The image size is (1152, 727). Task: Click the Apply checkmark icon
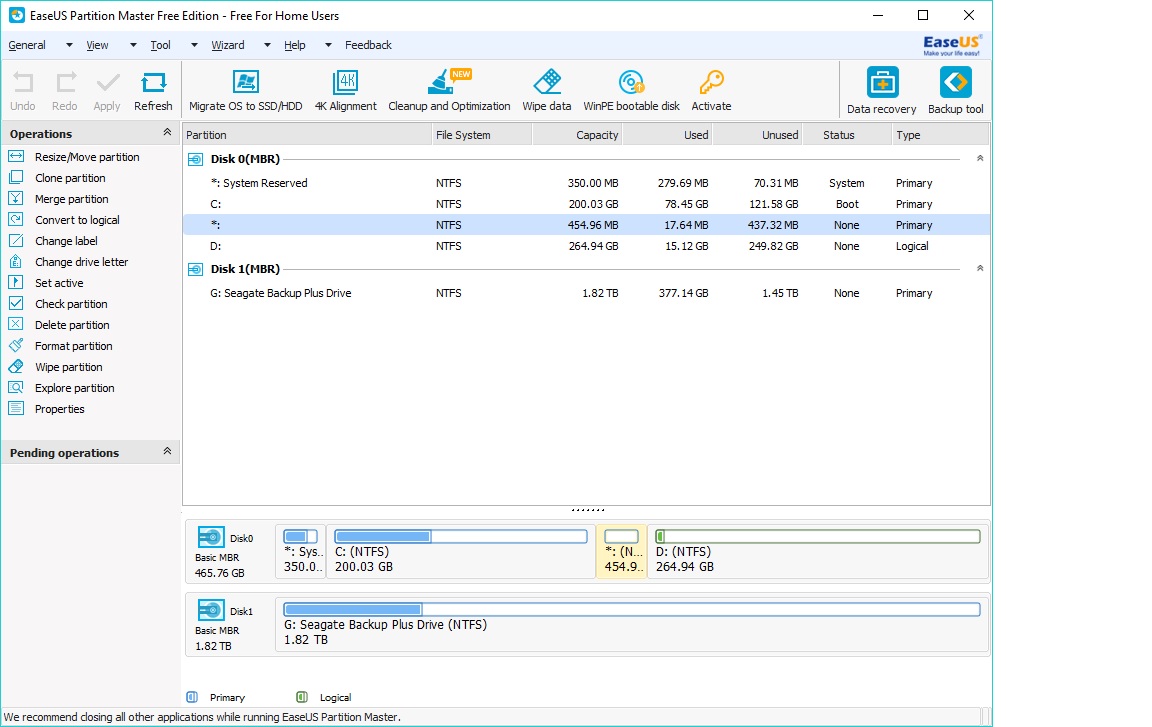tap(107, 91)
